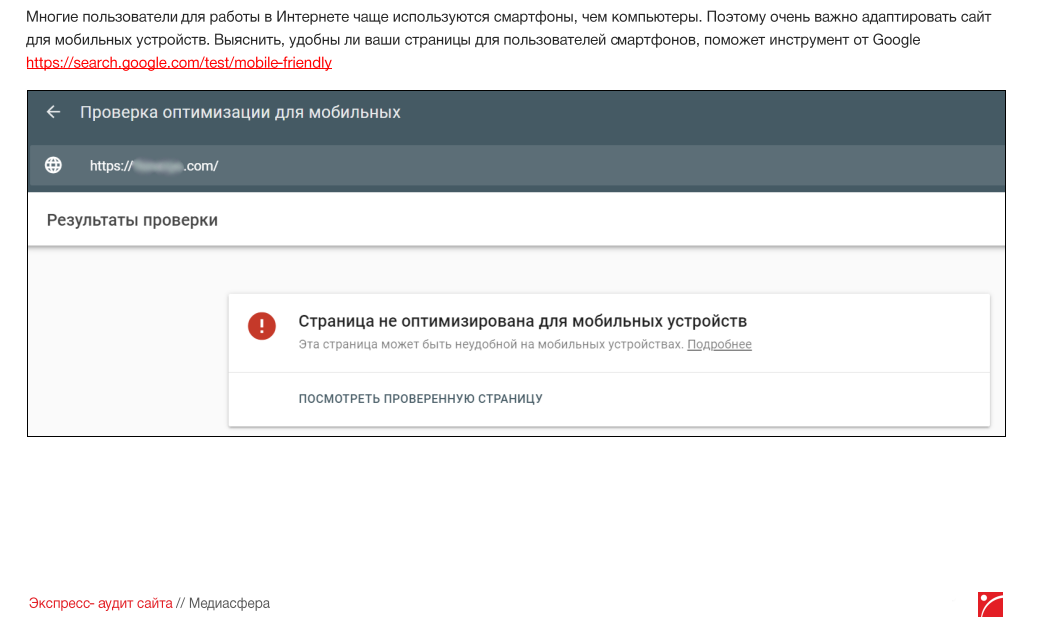Click the "Медиасфера" footer text

point(229,604)
